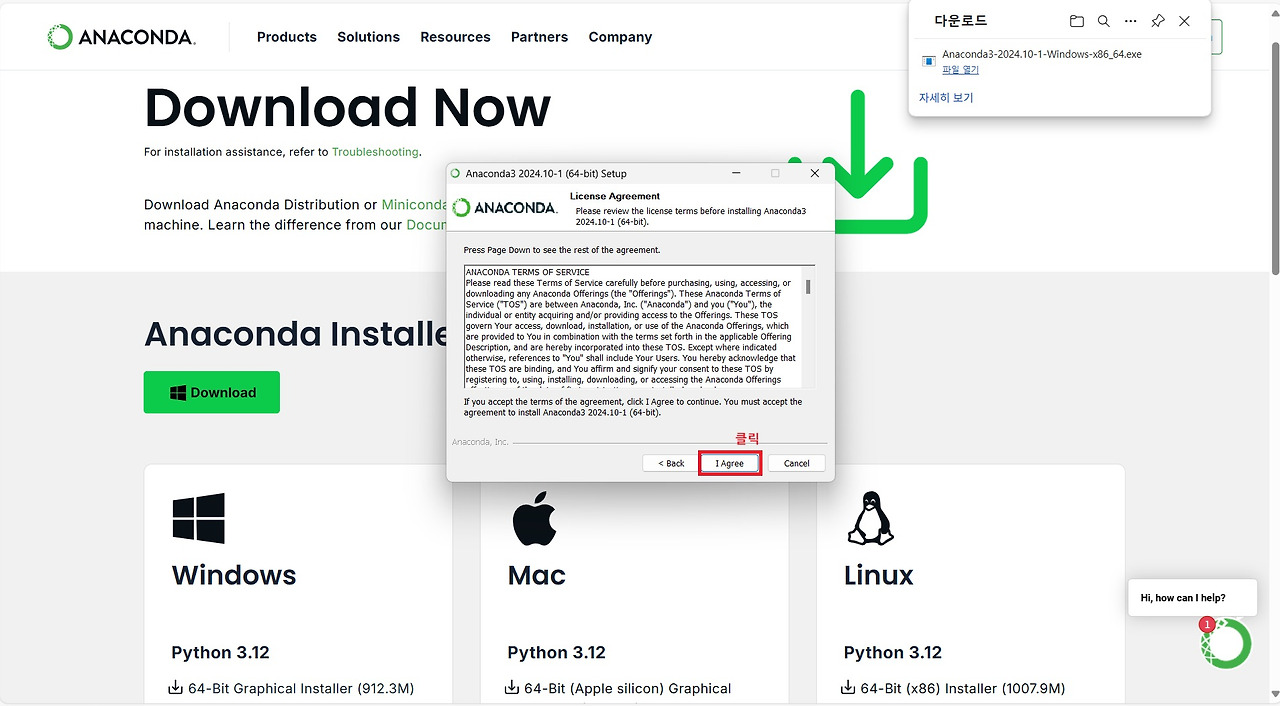Screen dimensions: 1280x706
Task: Click the License Agreement heading in setup
Action: (615, 196)
